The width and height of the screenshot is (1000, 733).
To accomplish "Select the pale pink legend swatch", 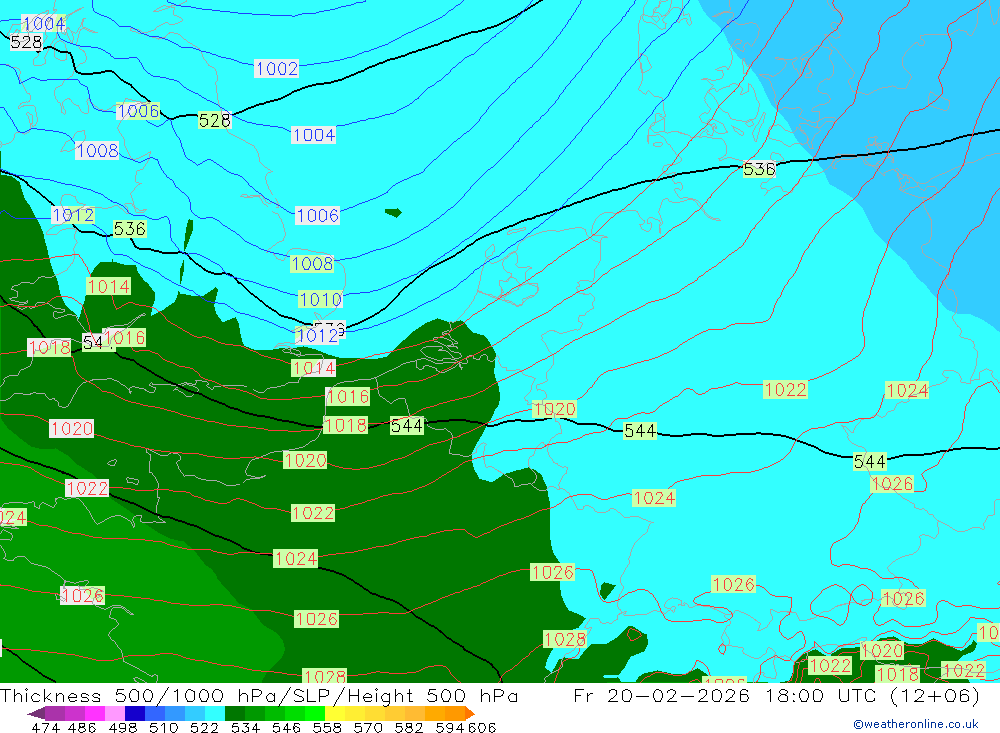I will [x=115, y=713].
